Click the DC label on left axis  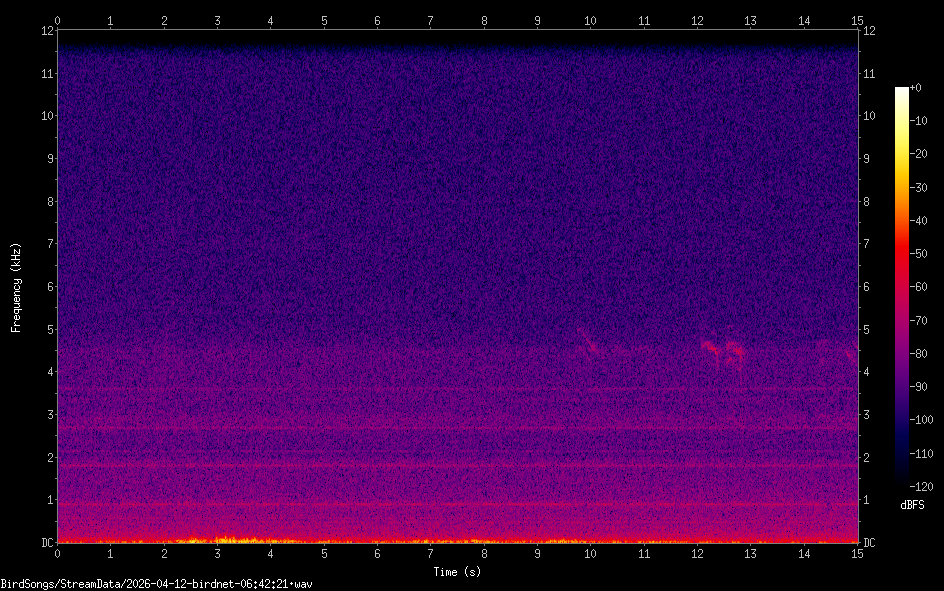coord(46,543)
